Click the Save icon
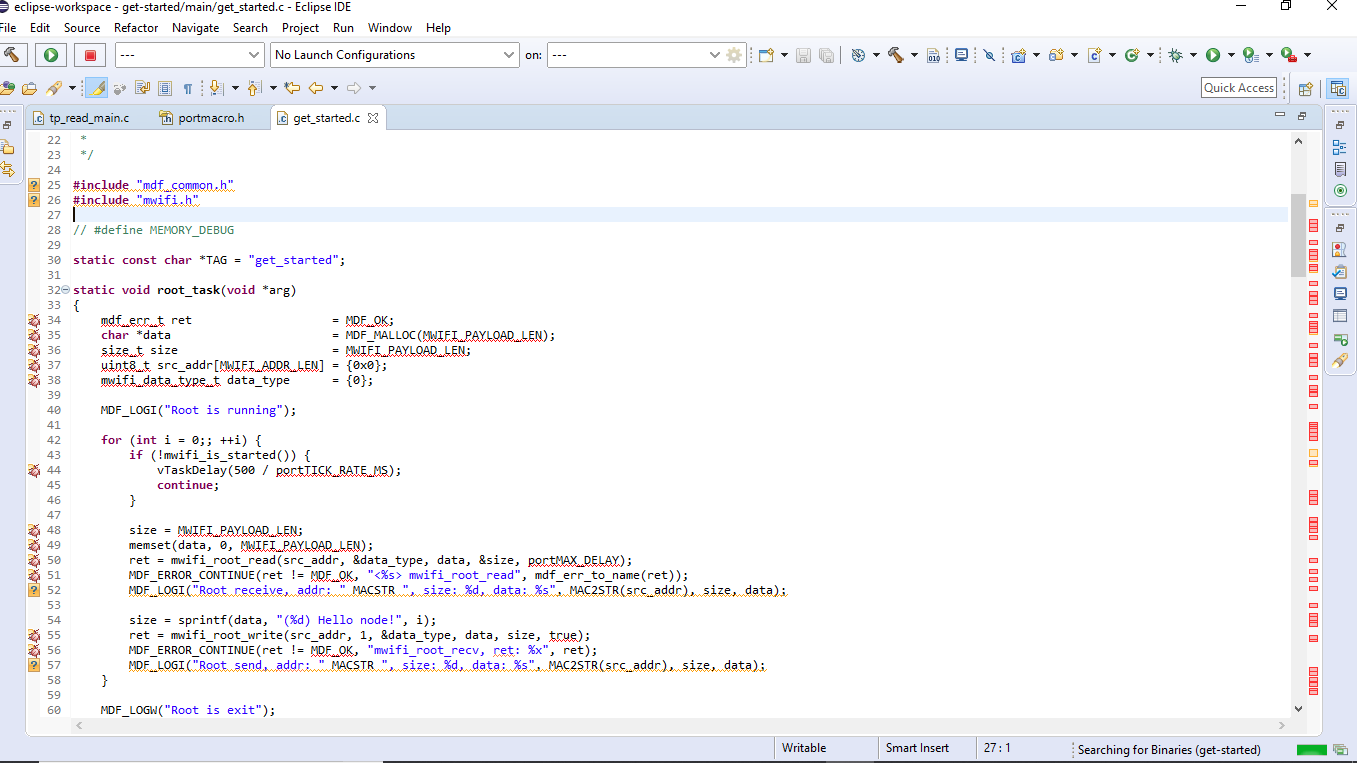 tap(804, 55)
